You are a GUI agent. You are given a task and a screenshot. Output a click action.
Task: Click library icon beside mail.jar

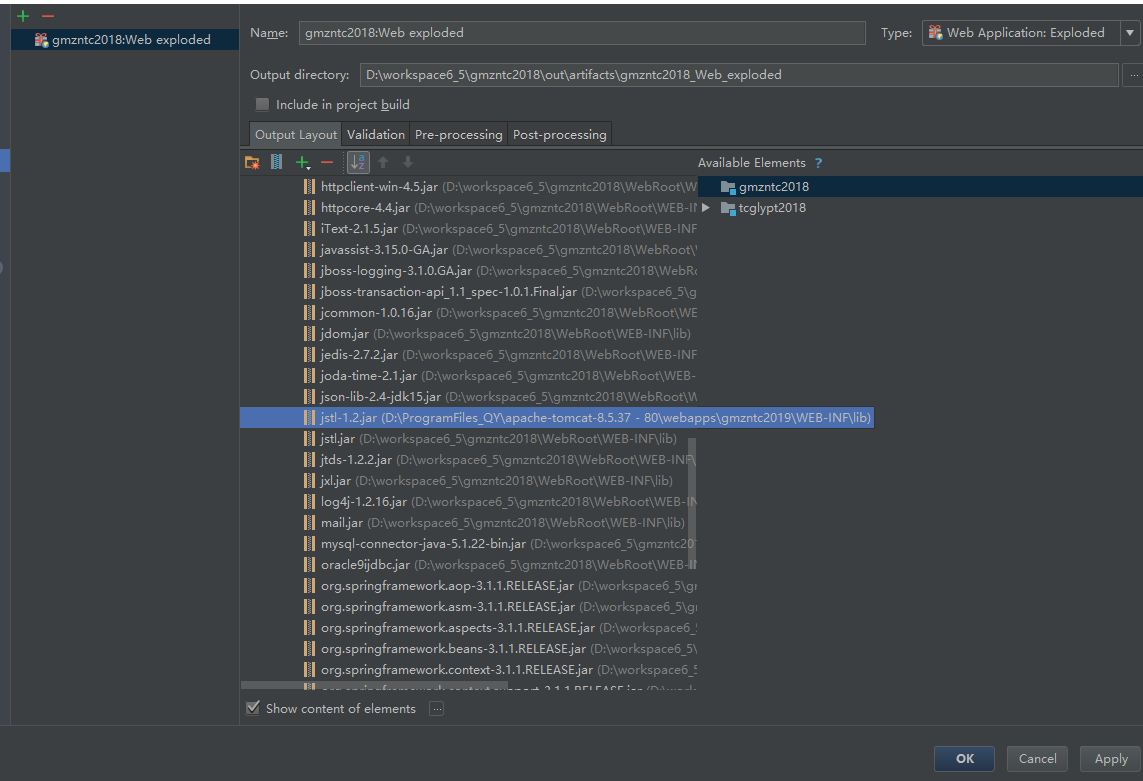(310, 523)
